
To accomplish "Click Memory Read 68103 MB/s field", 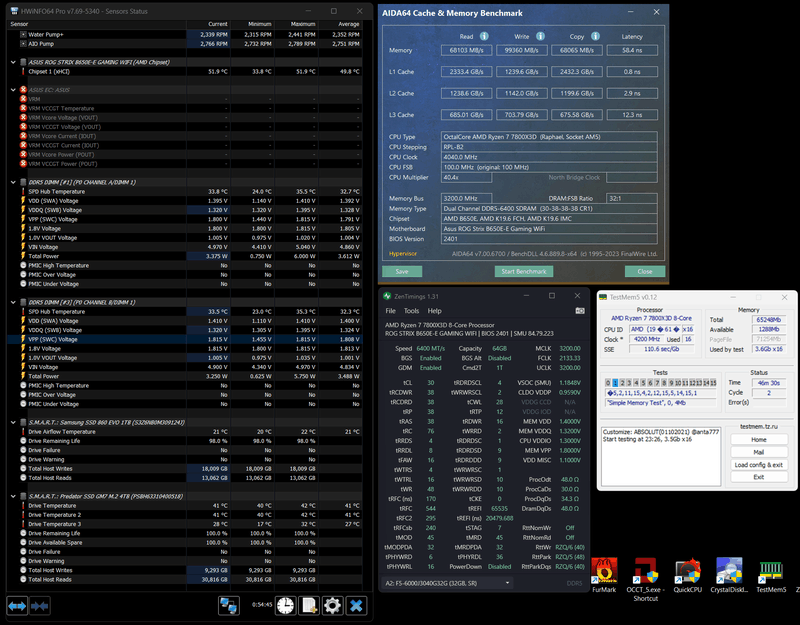I will coord(466,50).
